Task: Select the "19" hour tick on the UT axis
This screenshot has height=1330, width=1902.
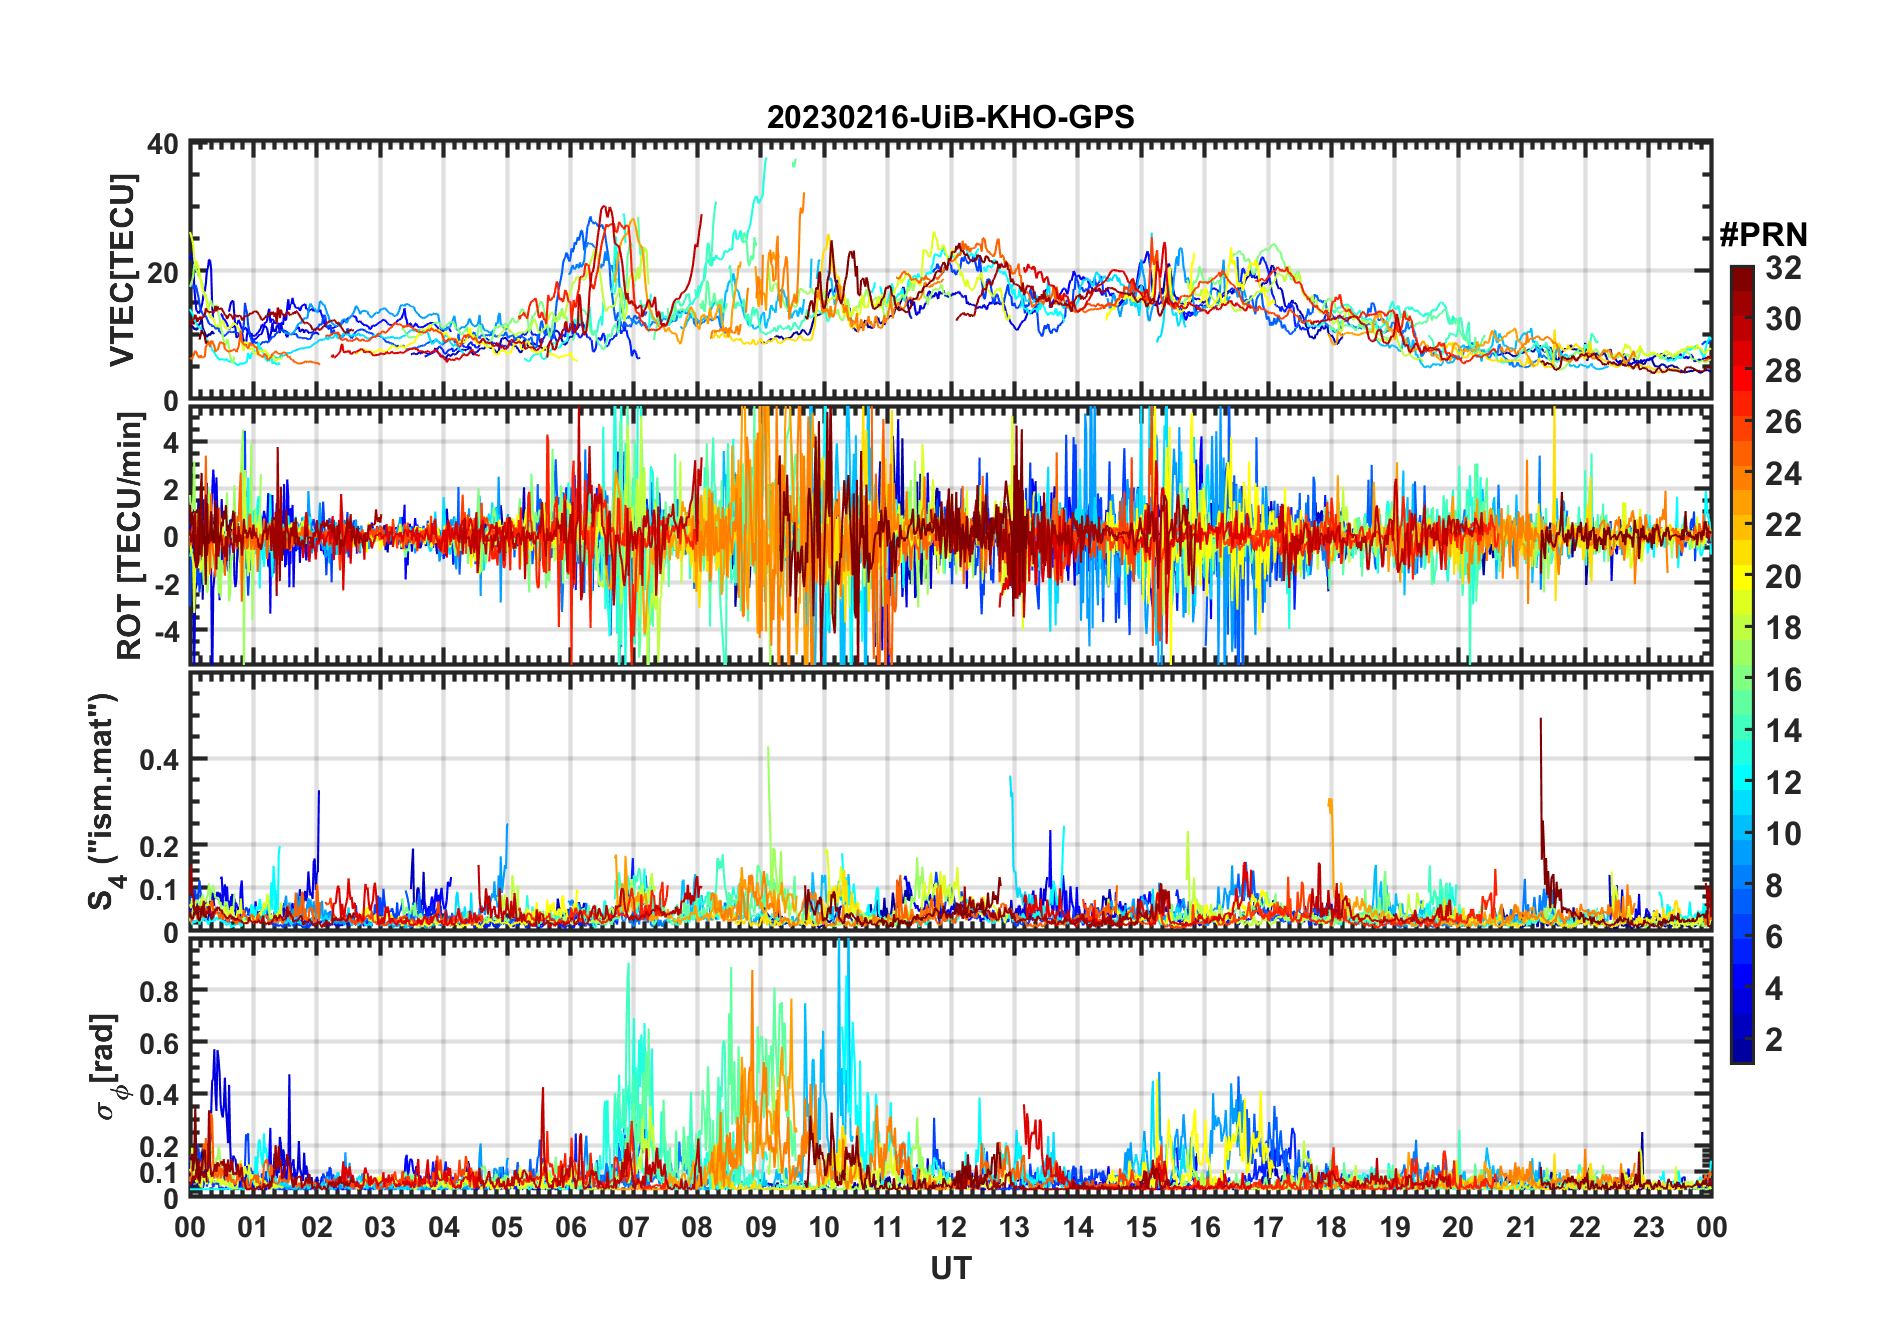Action: [1395, 1228]
